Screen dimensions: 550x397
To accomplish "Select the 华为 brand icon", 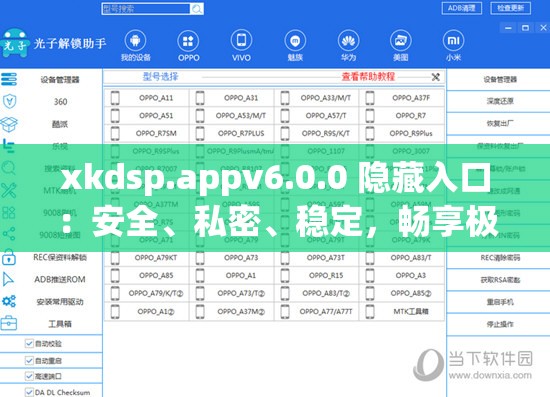I will coord(348,41).
